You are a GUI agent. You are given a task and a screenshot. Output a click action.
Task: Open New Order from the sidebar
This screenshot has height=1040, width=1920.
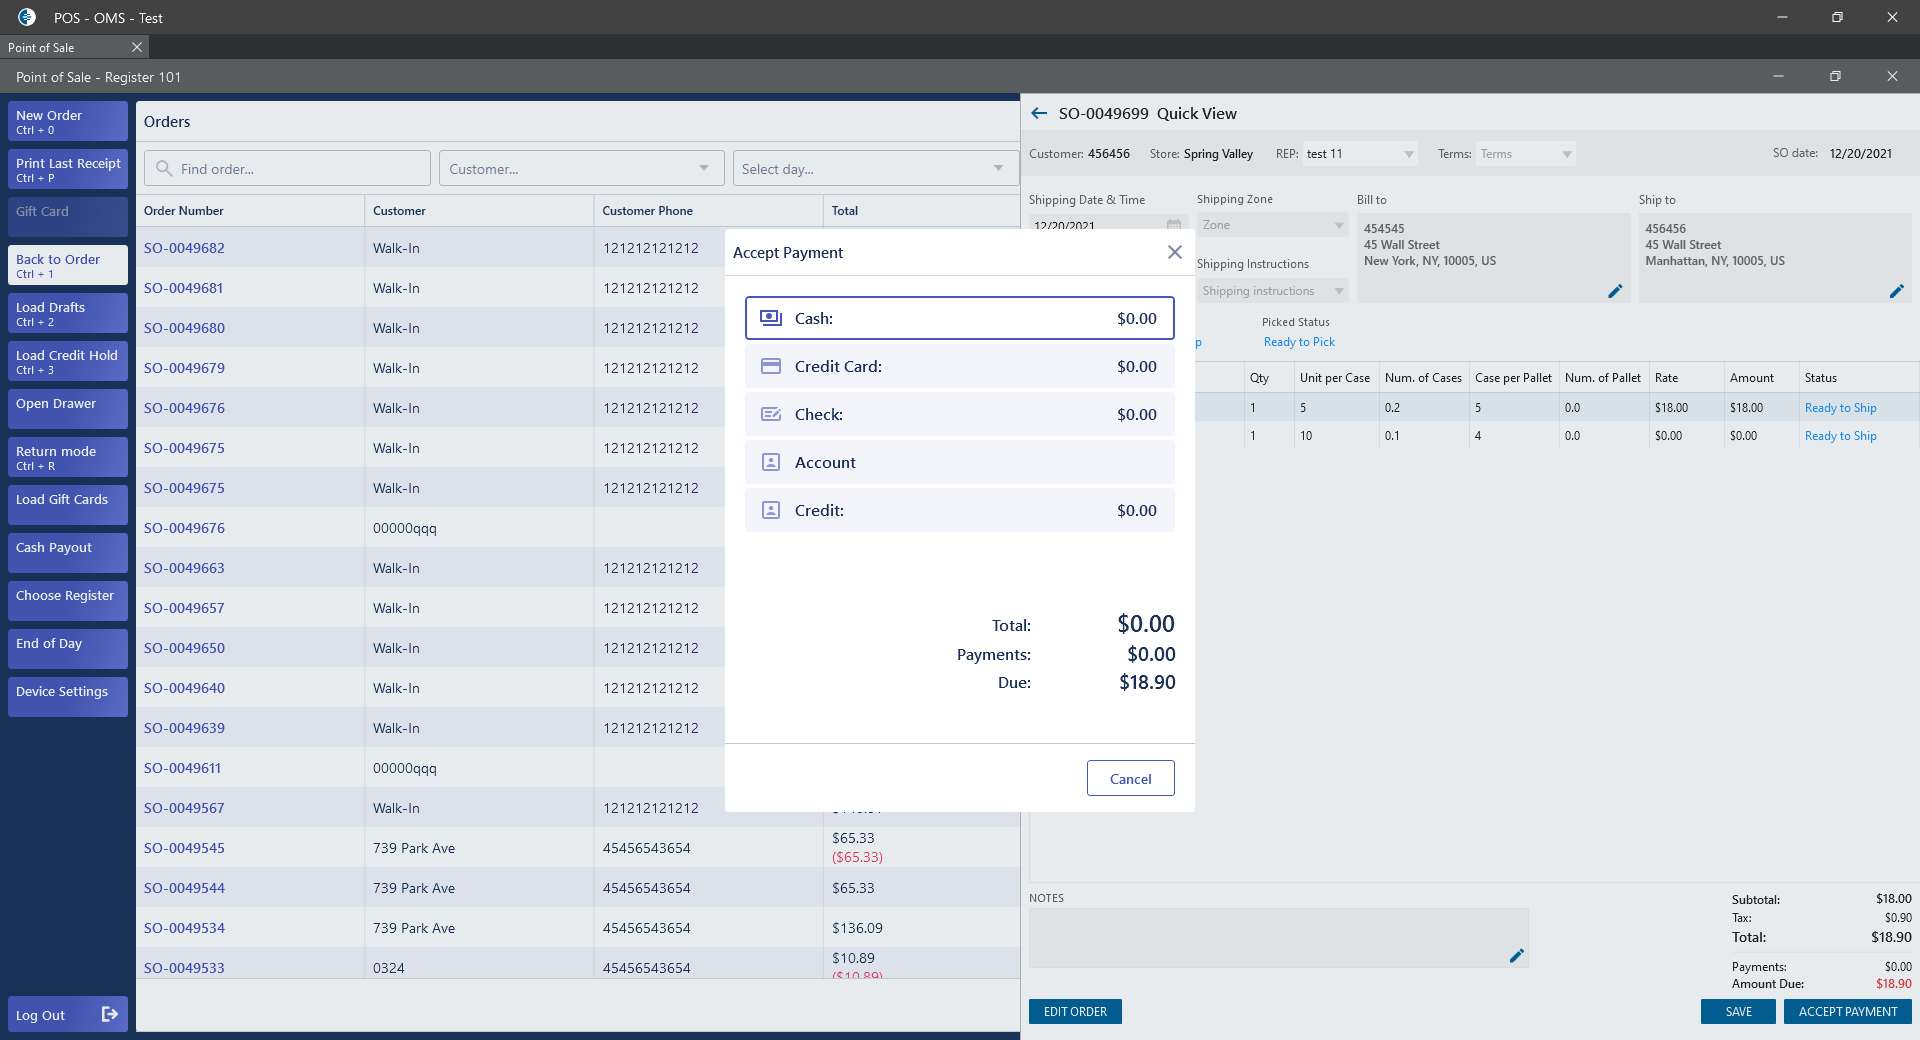pos(68,121)
